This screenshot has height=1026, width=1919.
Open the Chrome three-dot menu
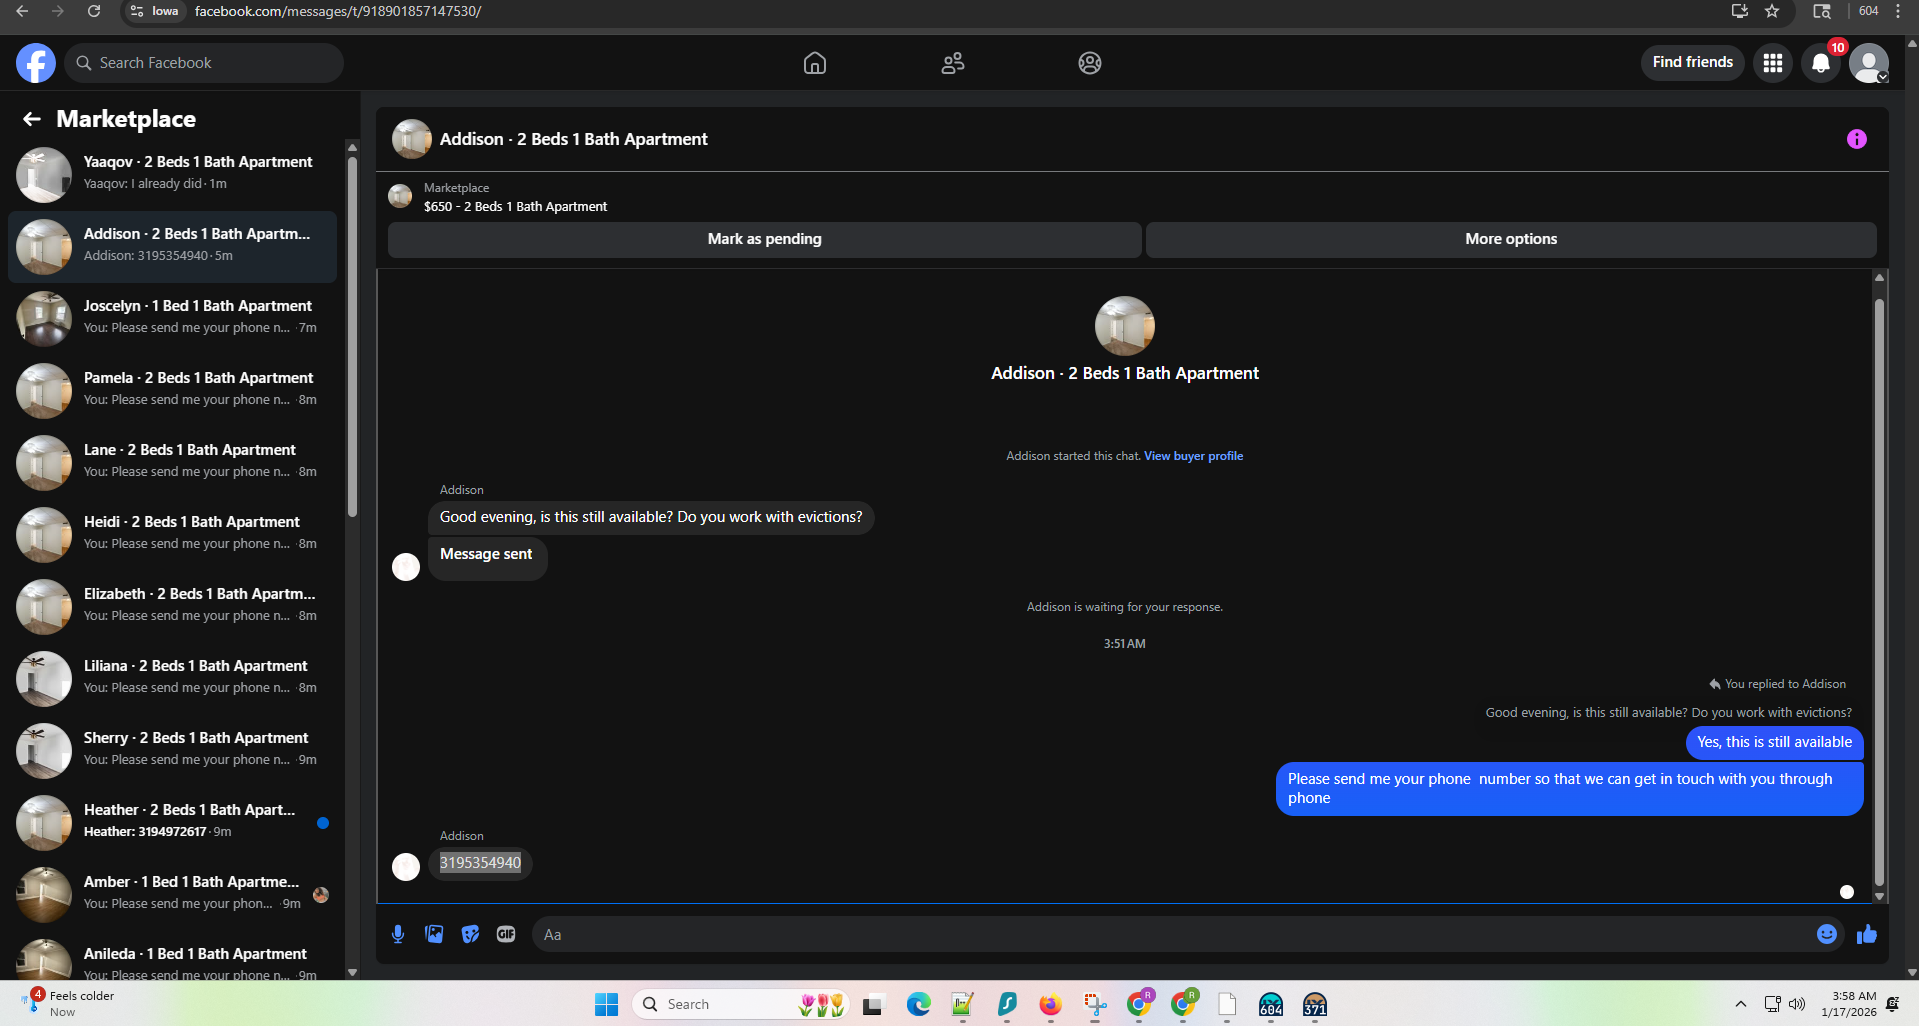(x=1898, y=11)
